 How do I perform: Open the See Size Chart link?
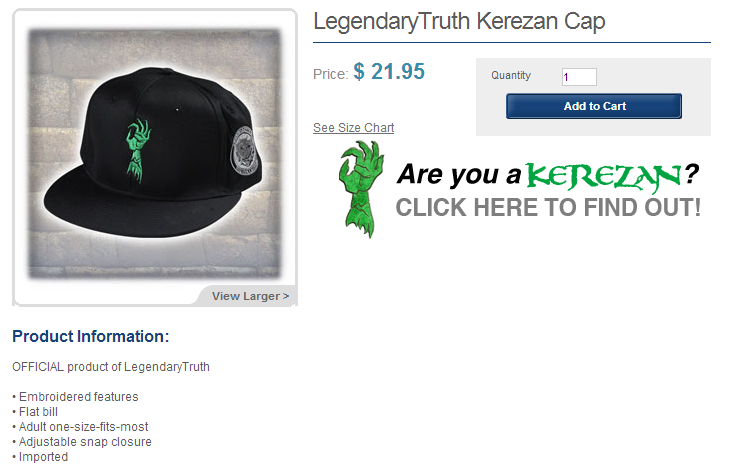pos(353,128)
